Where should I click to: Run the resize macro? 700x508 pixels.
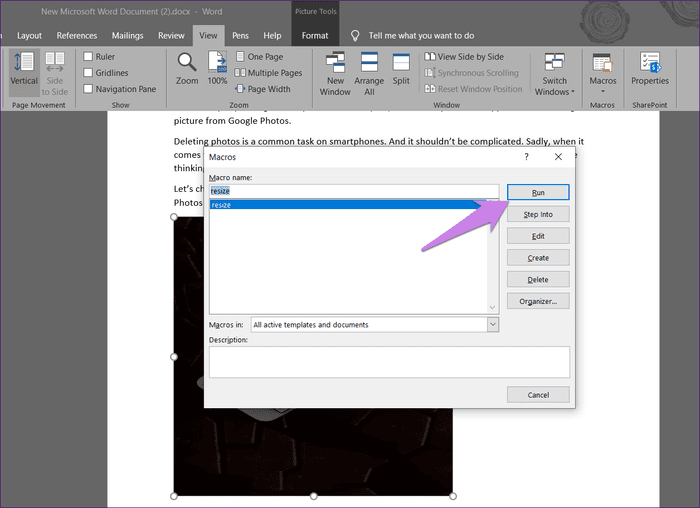point(538,192)
